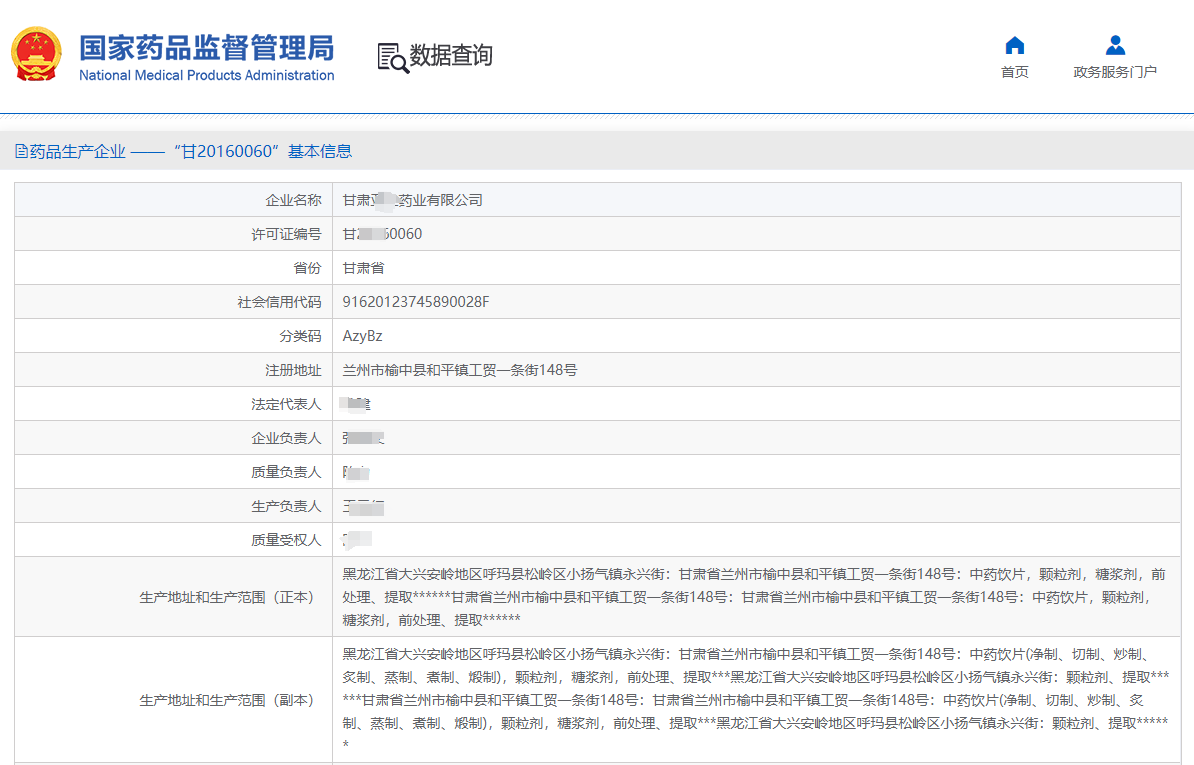Click the registered address 兰州市榆中县 value

pos(459,370)
